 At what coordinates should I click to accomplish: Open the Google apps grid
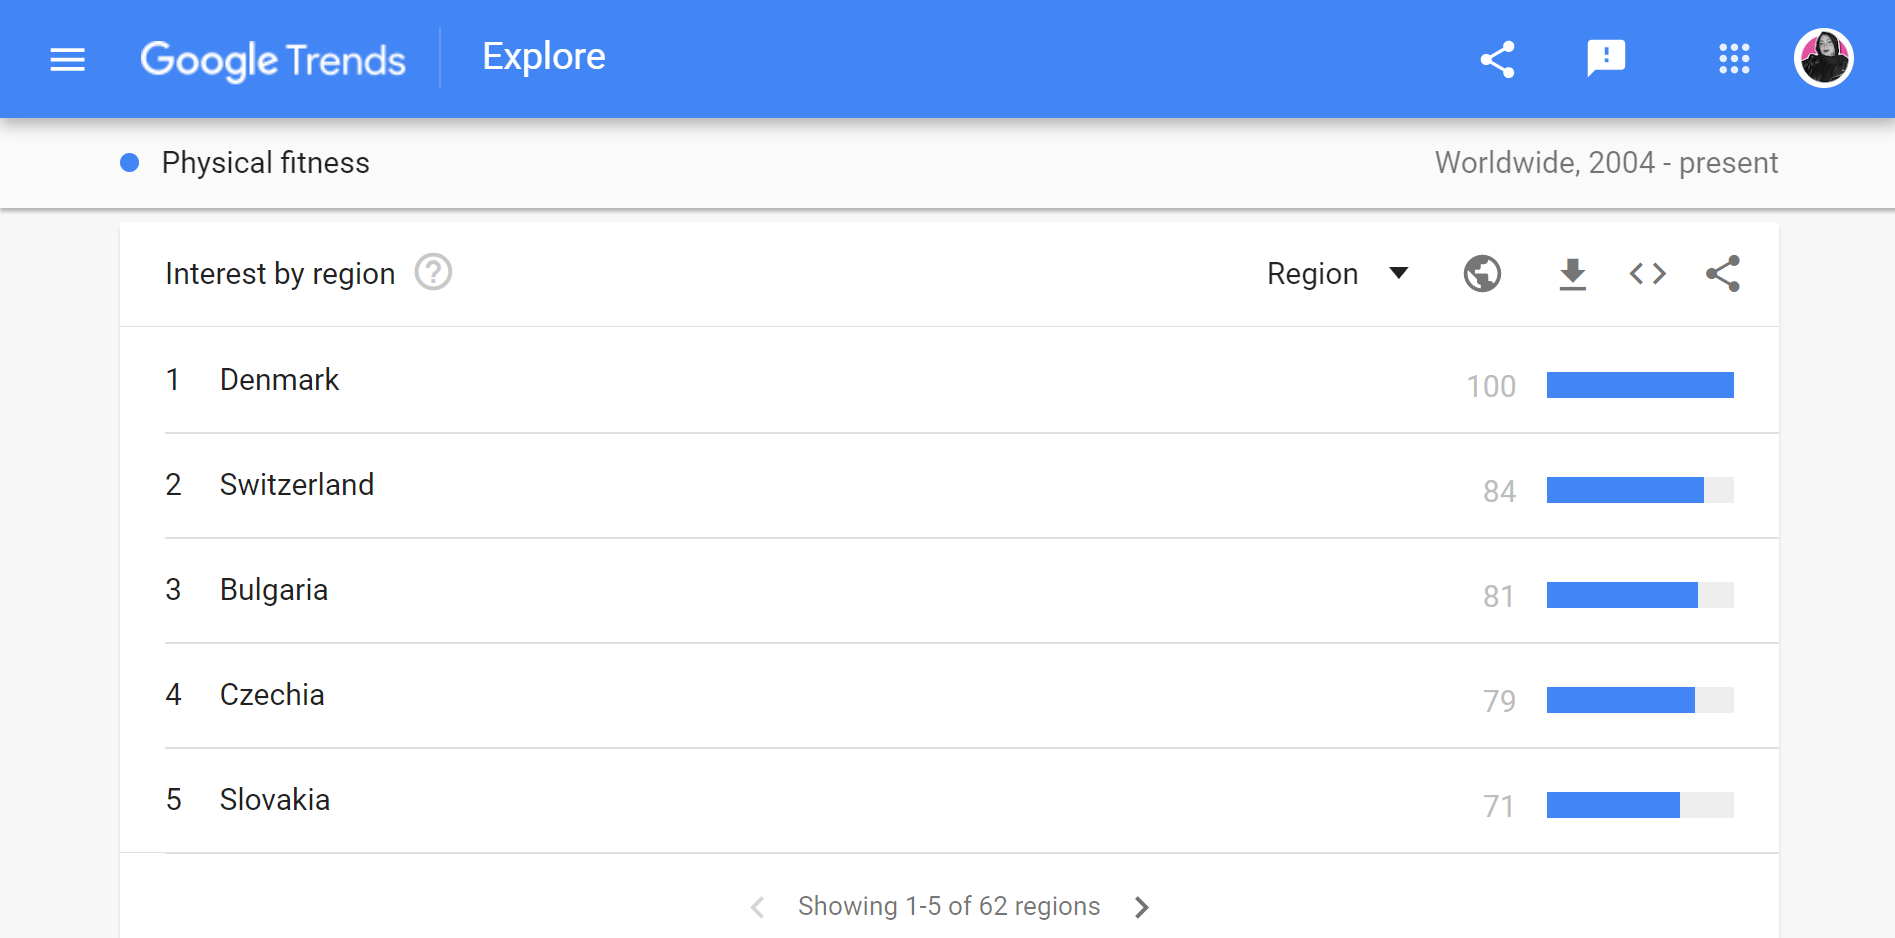(x=1733, y=58)
